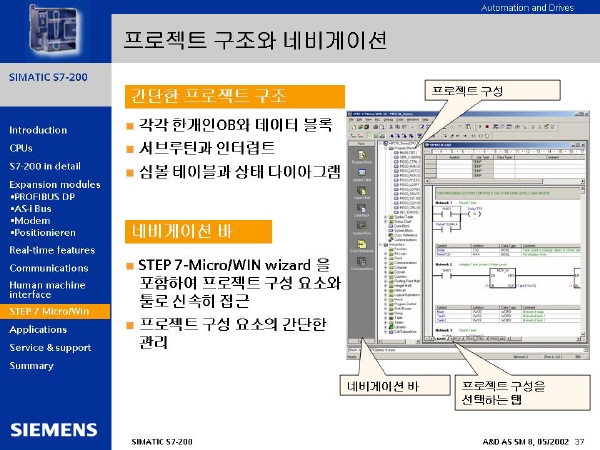This screenshot has width=600, height=450.
Task: Go to the Expansion modules section
Action: click(55, 184)
